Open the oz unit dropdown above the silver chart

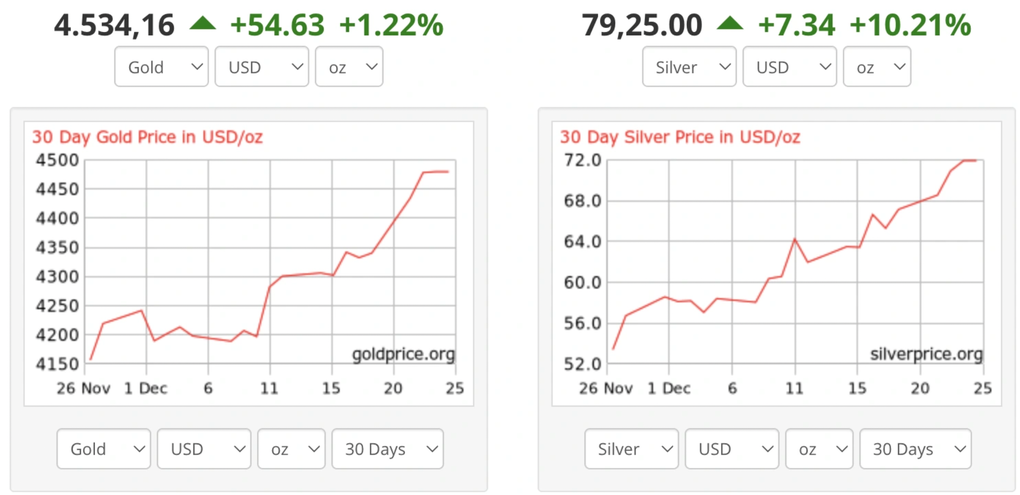point(877,67)
